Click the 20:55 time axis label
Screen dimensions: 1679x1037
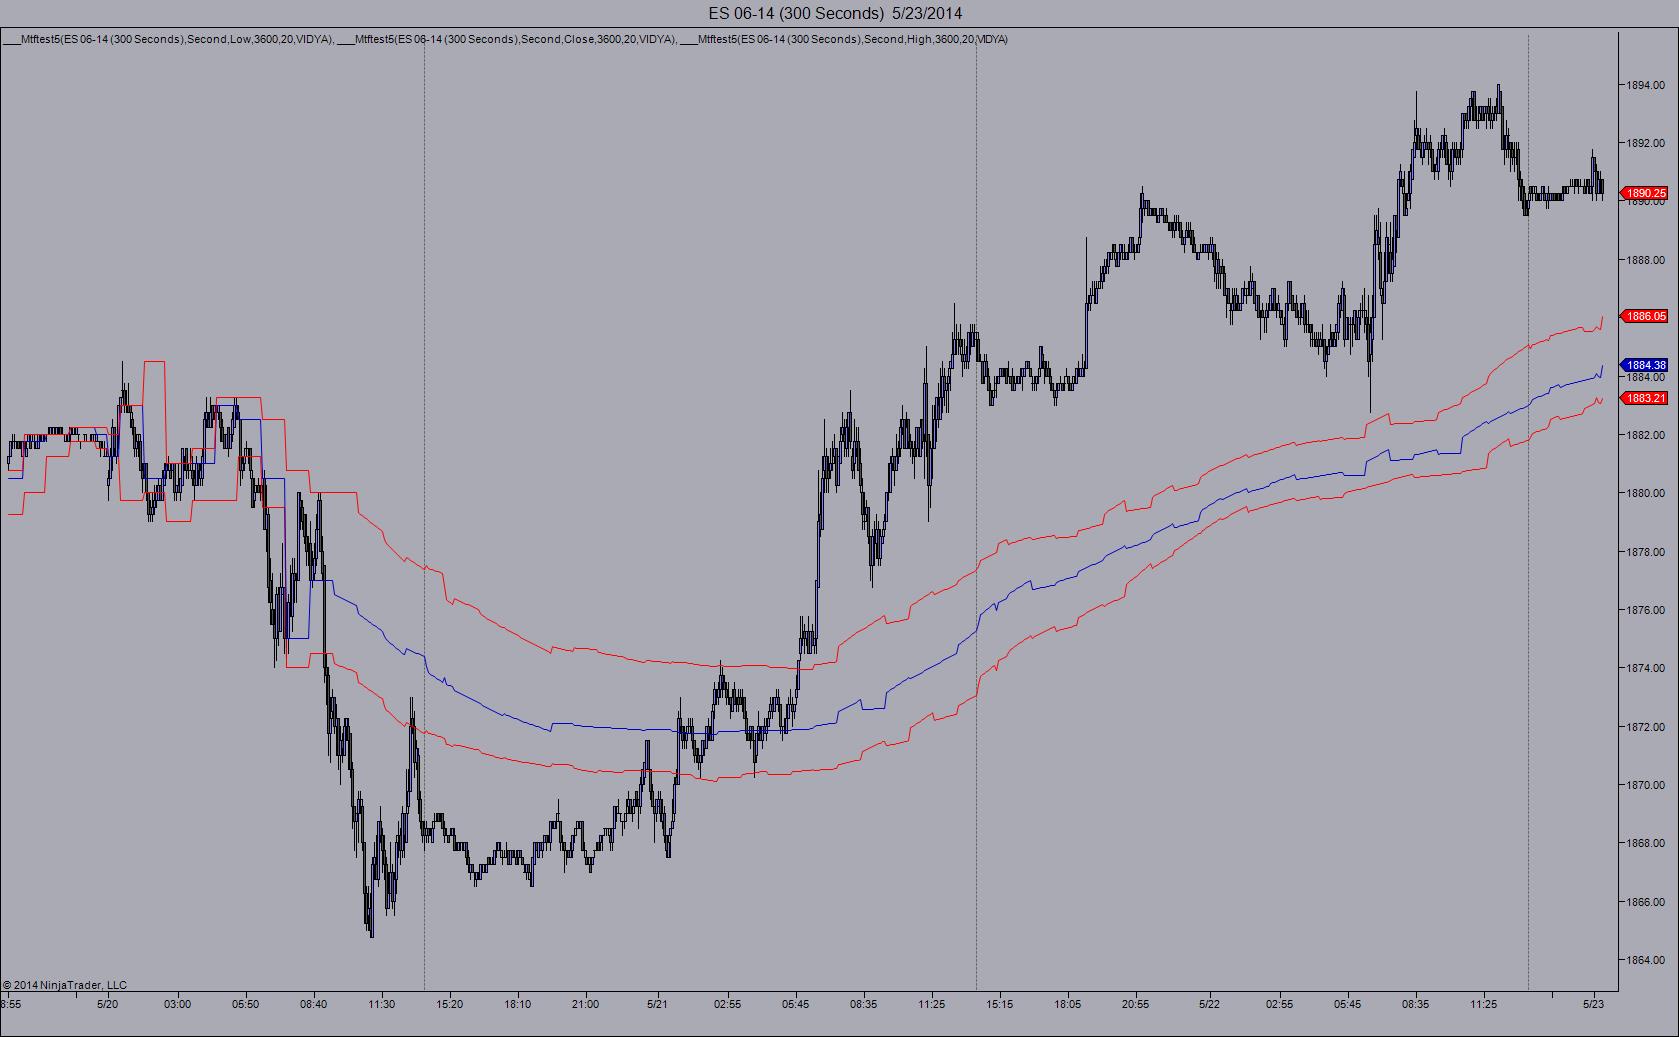click(x=1135, y=1004)
